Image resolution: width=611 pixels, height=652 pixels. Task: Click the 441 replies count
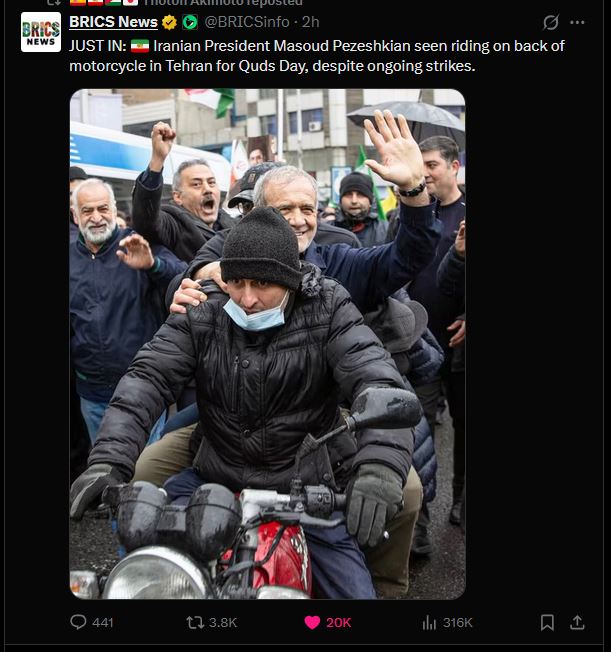(103, 622)
